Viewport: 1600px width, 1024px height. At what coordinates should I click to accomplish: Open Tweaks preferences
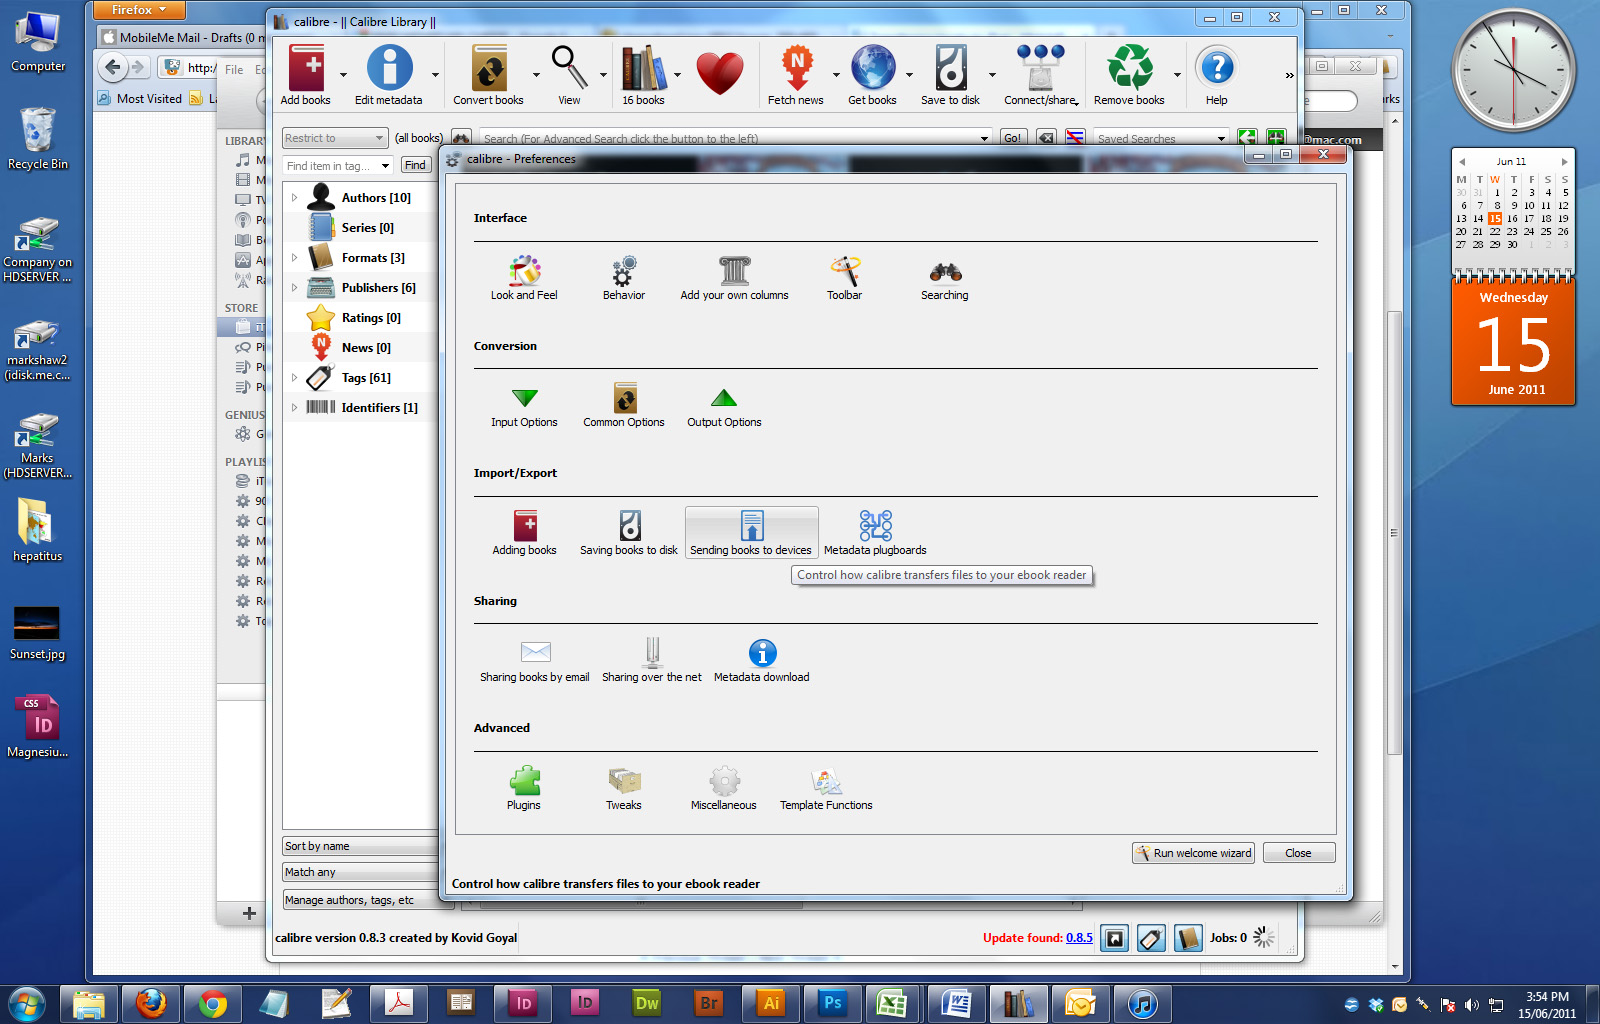(x=624, y=788)
